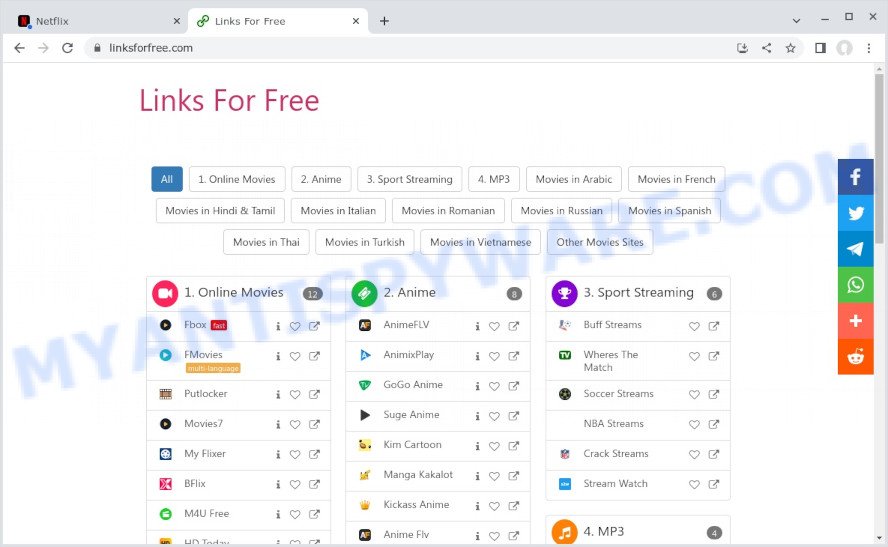The image size is (888, 547).
Task: Favorite Movies7 with heart icon
Action: (295, 425)
